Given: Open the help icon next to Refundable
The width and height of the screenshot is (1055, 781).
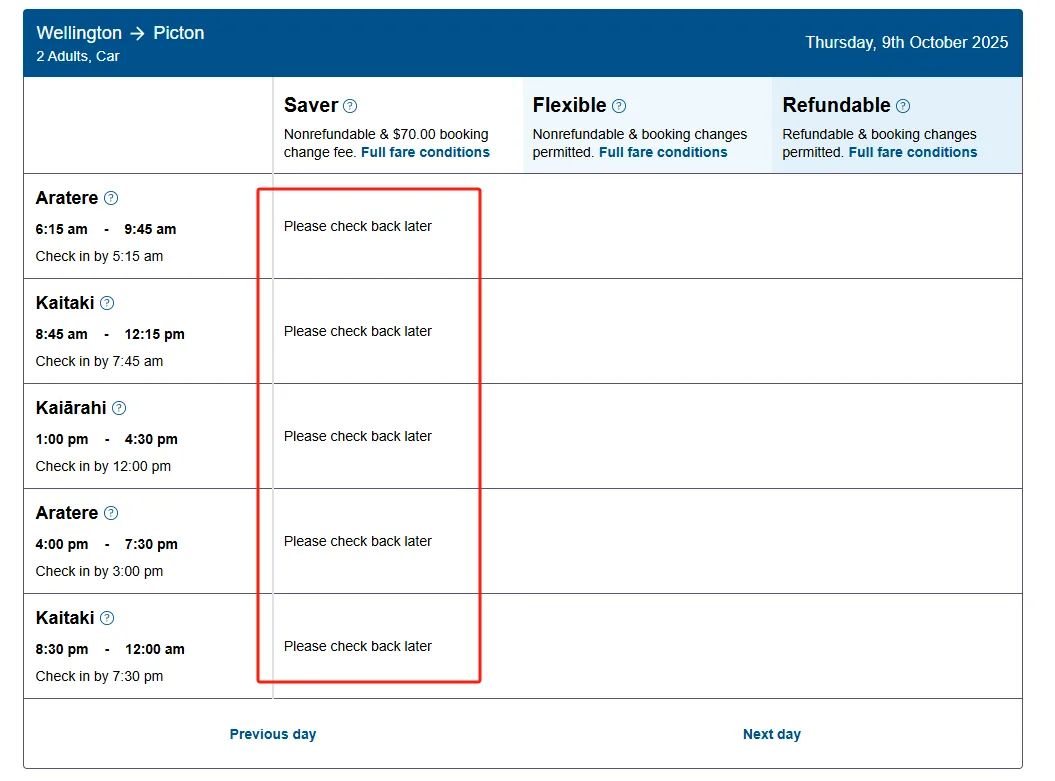Looking at the screenshot, I should coord(903,106).
